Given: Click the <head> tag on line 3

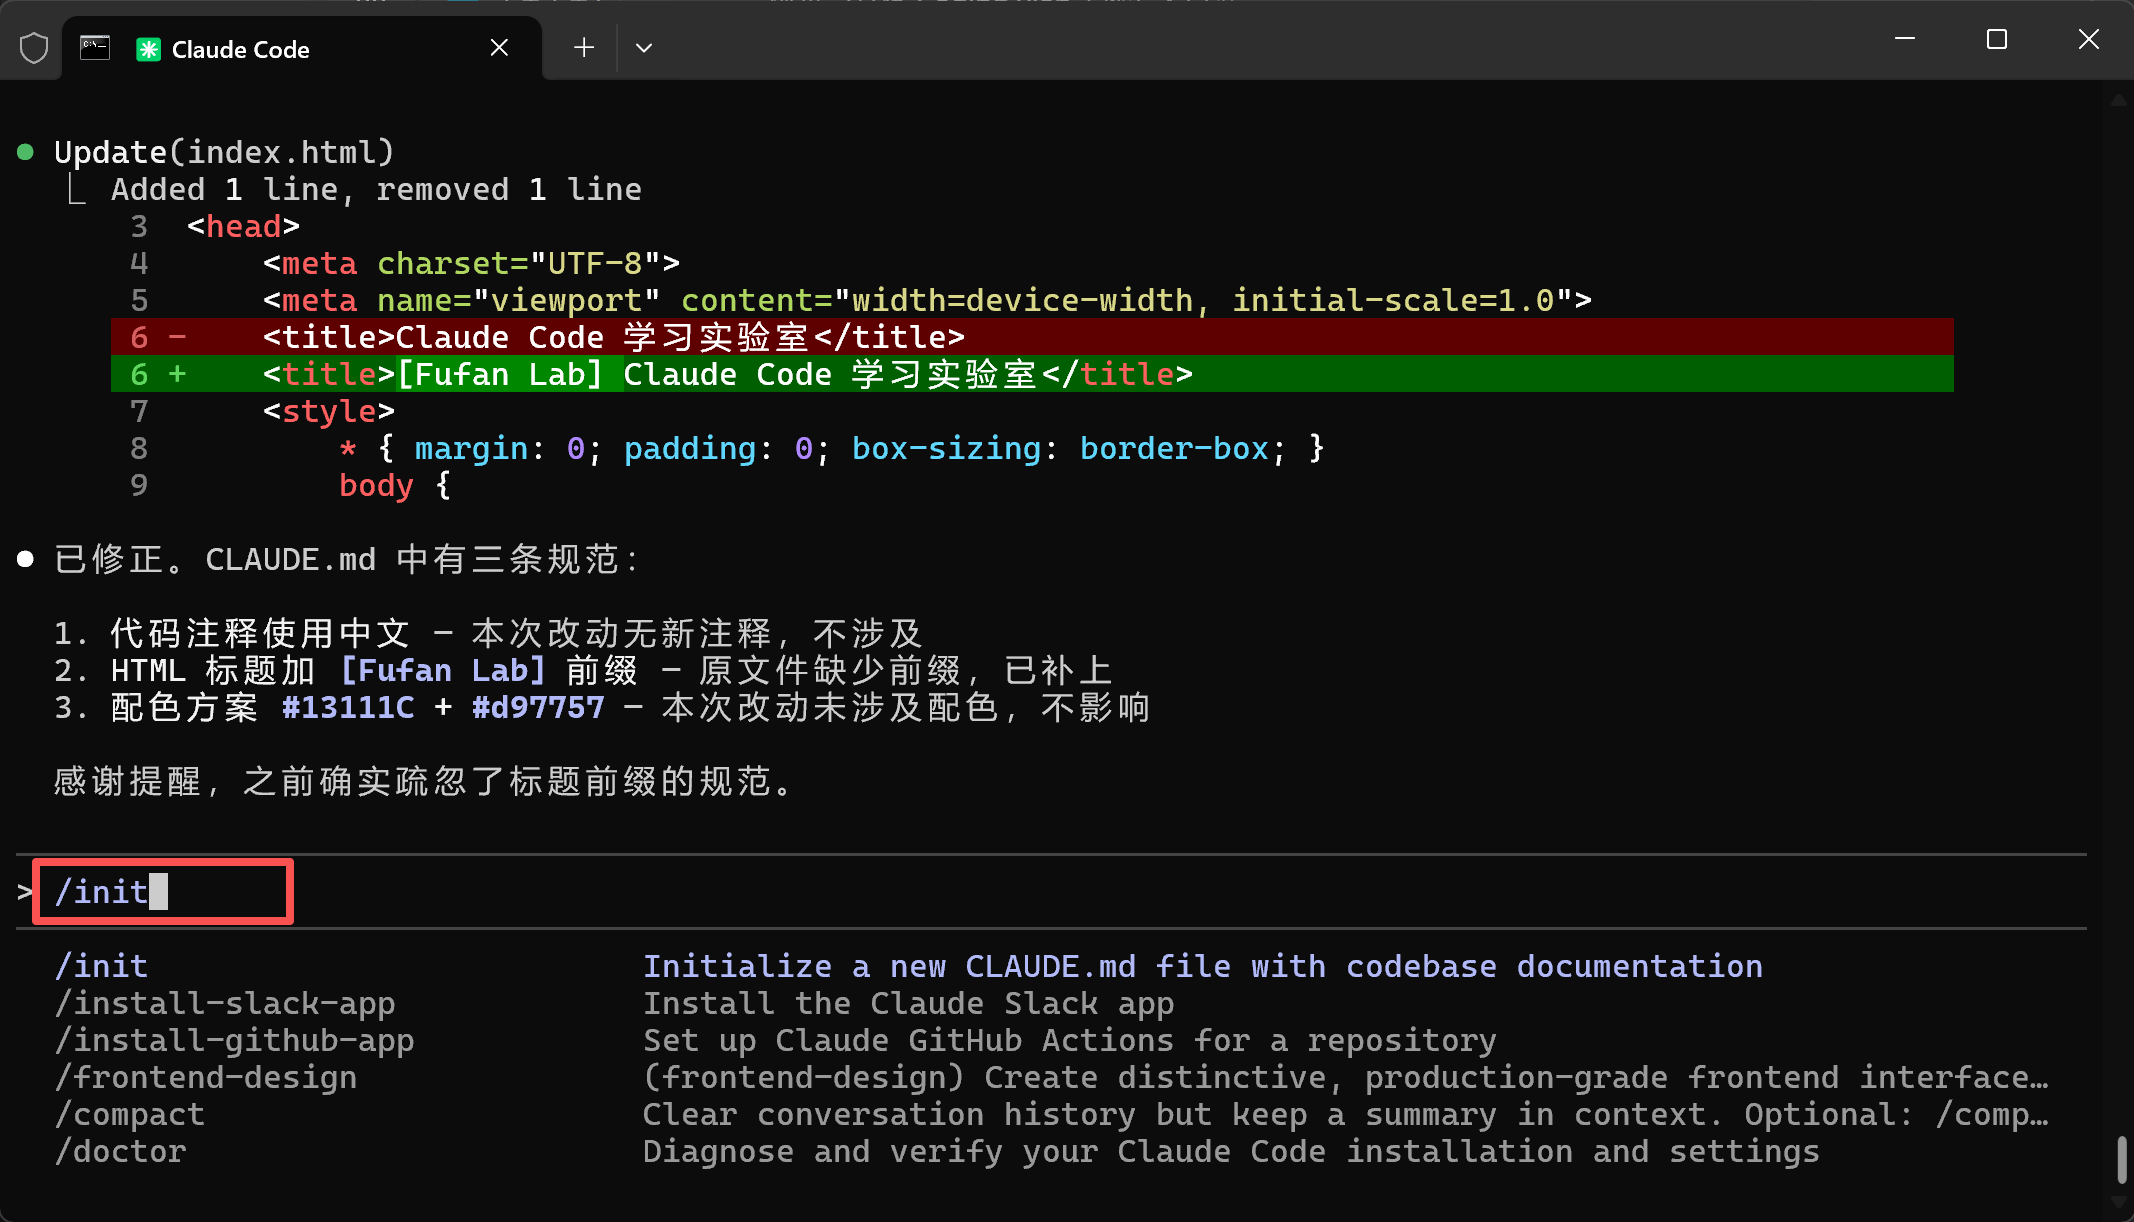Looking at the screenshot, I should (244, 226).
